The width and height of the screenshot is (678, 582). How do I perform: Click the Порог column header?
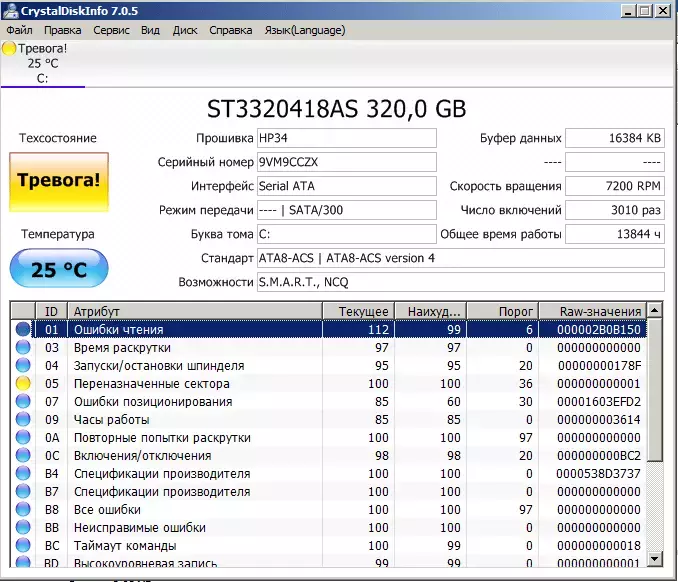point(503,311)
